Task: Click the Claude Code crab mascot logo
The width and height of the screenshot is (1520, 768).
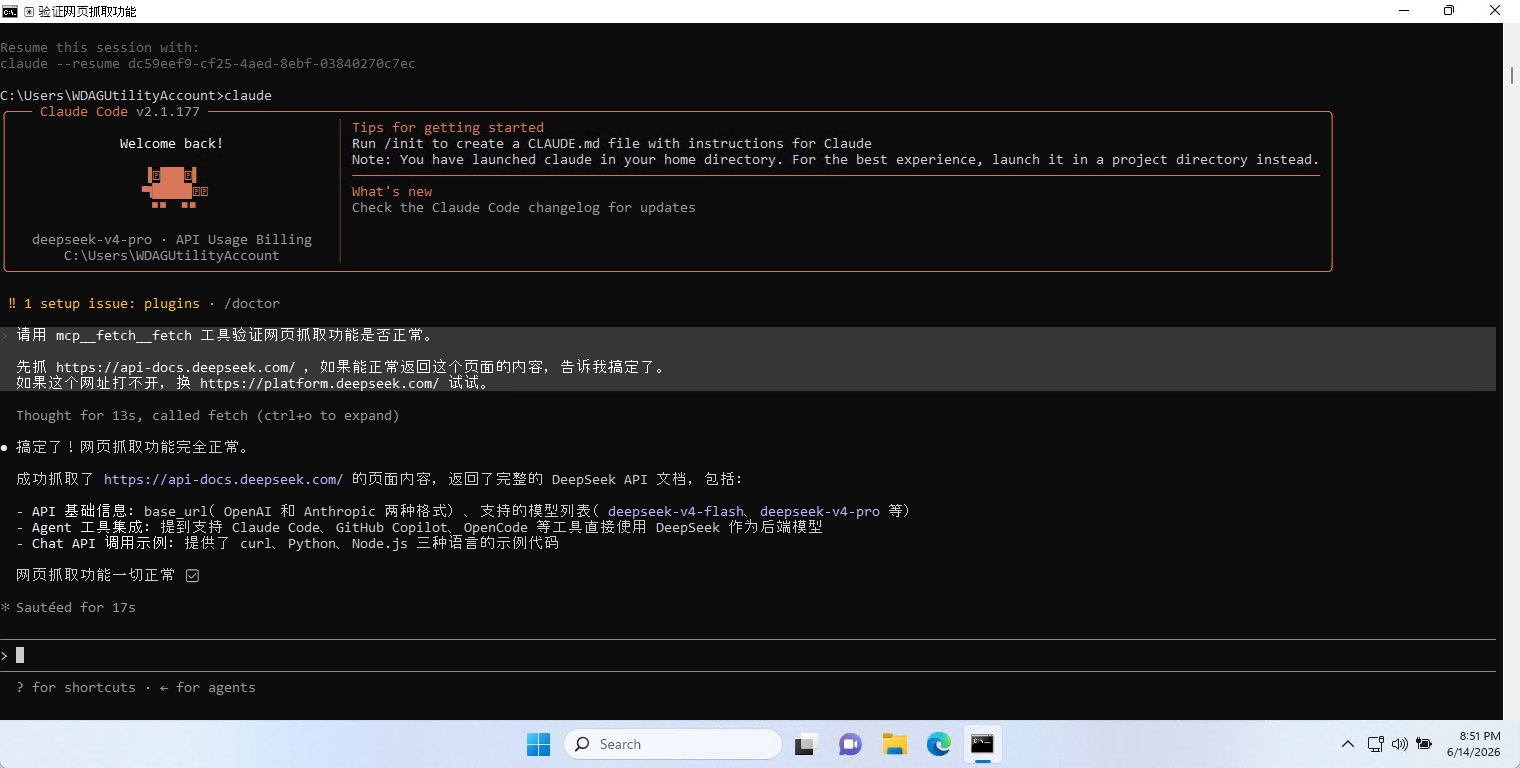Action: 175,187
